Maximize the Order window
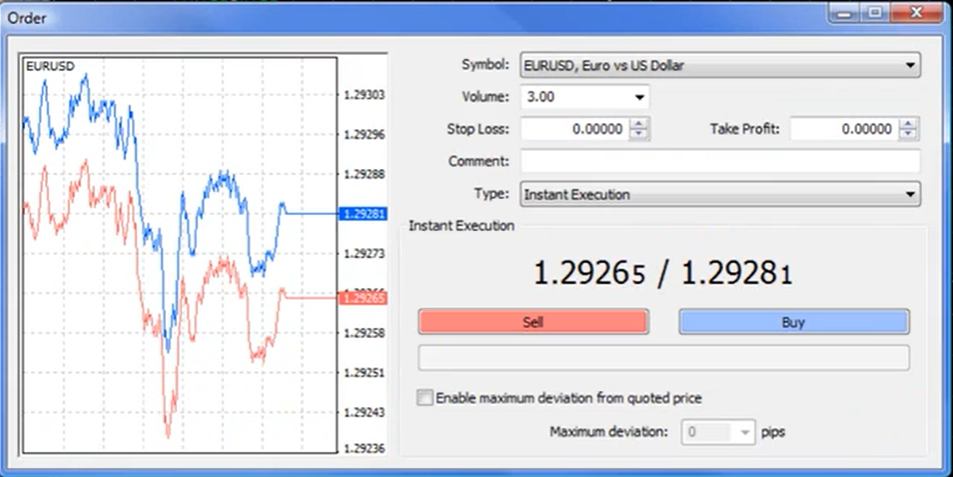Viewport: 953px width, 477px height. coord(875,14)
